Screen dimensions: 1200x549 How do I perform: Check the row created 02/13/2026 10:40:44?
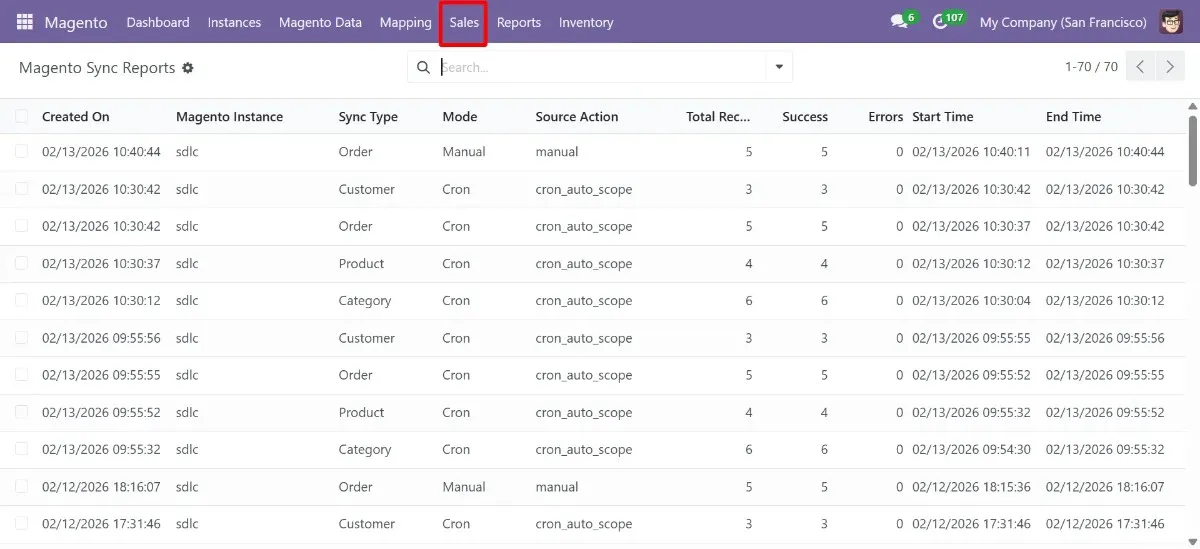coord(22,152)
